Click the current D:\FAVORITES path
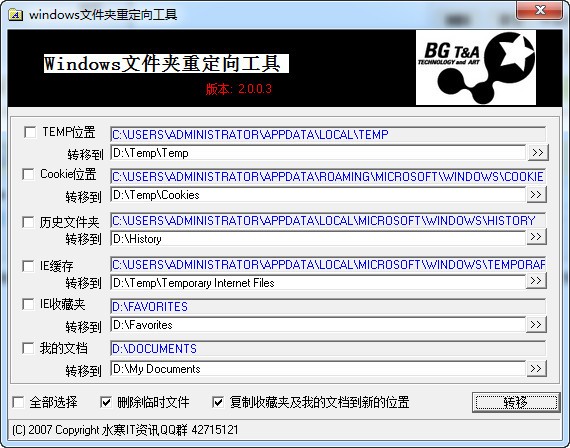 tap(328, 307)
